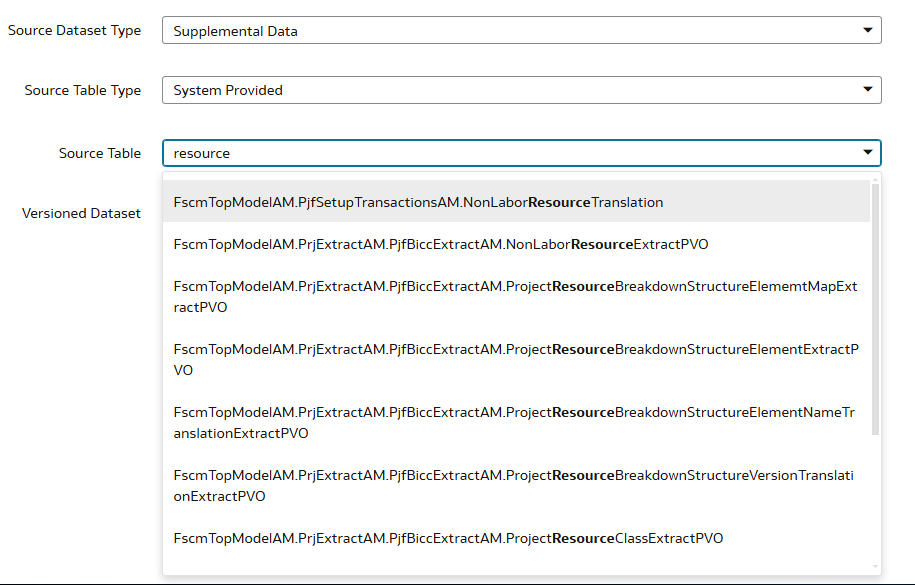
Task: Click the list scrollbar up arrow
Action: [875, 179]
